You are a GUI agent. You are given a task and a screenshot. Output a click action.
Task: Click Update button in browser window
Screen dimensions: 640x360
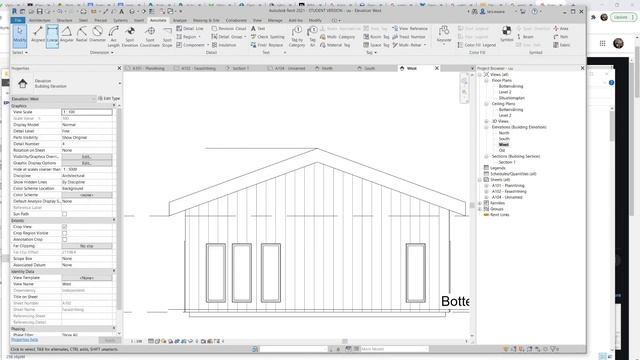[x=624, y=17]
